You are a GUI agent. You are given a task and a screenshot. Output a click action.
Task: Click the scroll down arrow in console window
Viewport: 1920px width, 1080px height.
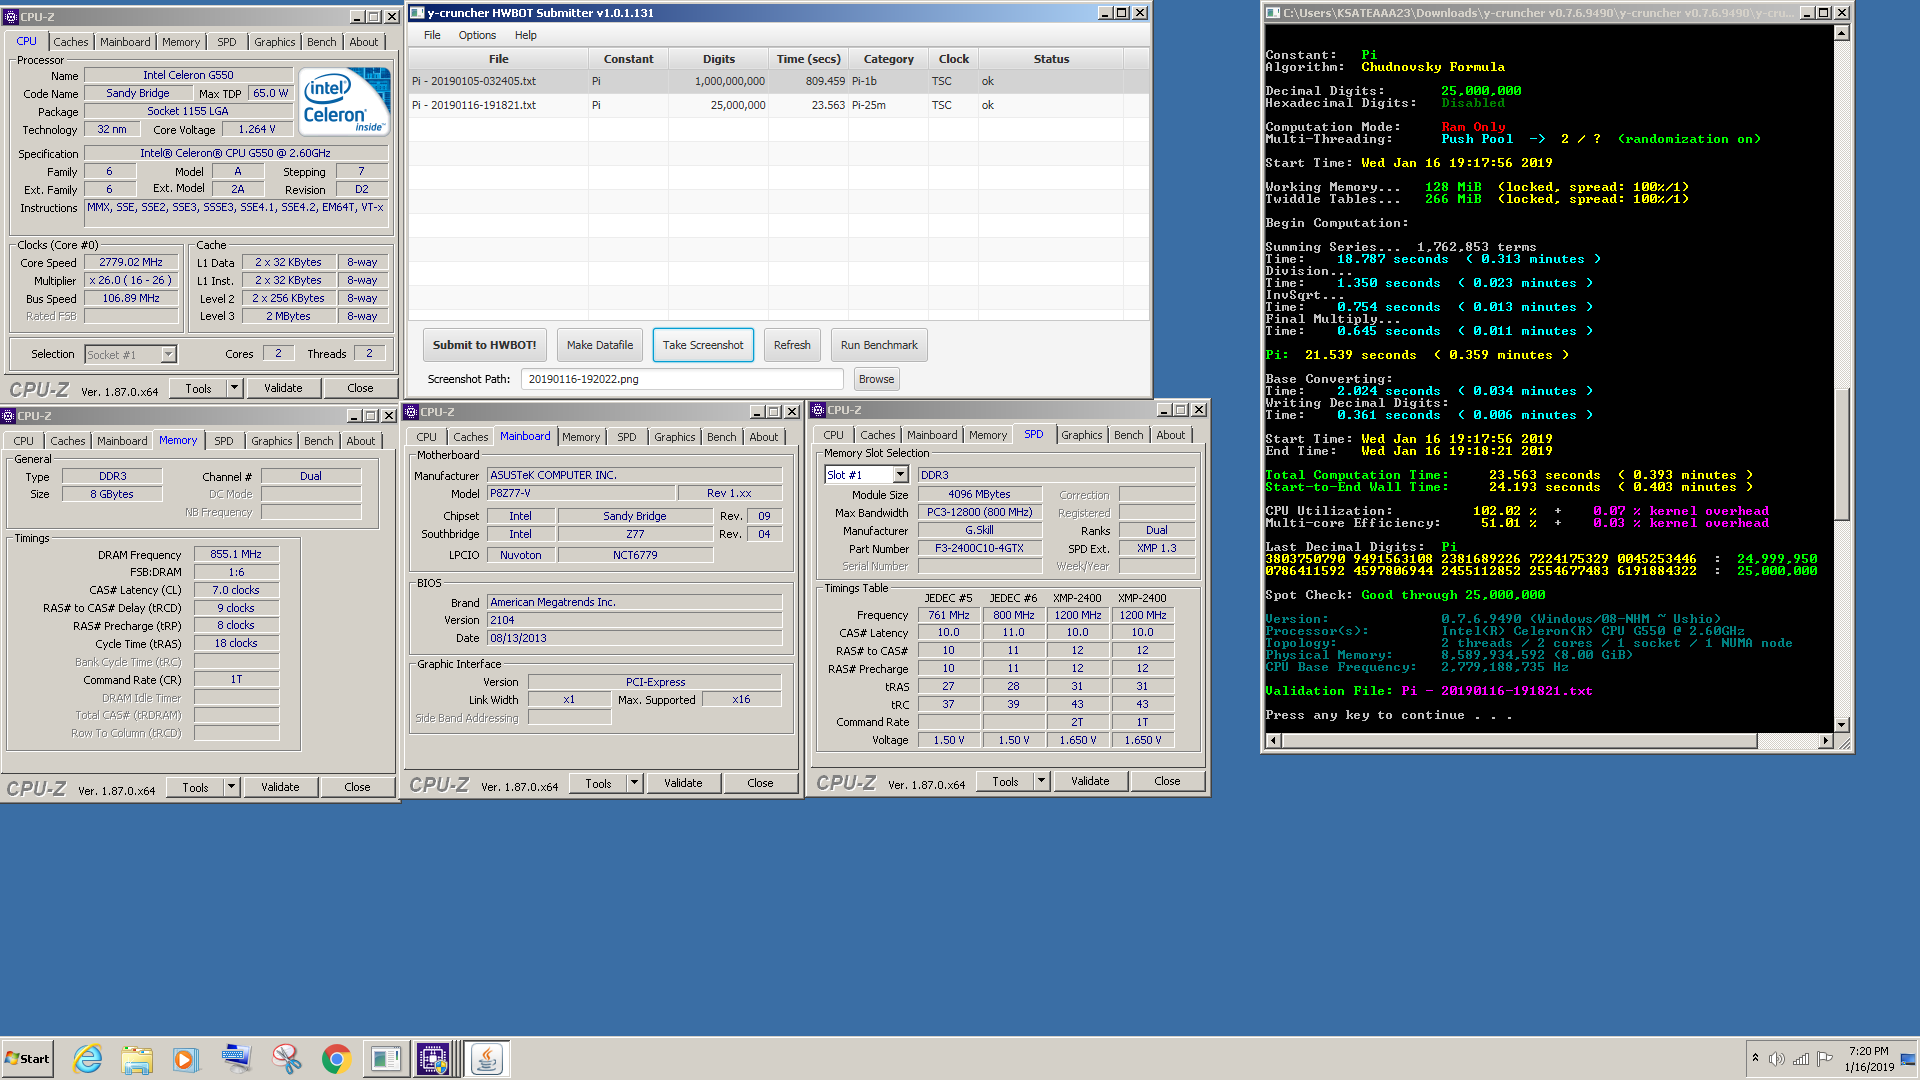1842,725
